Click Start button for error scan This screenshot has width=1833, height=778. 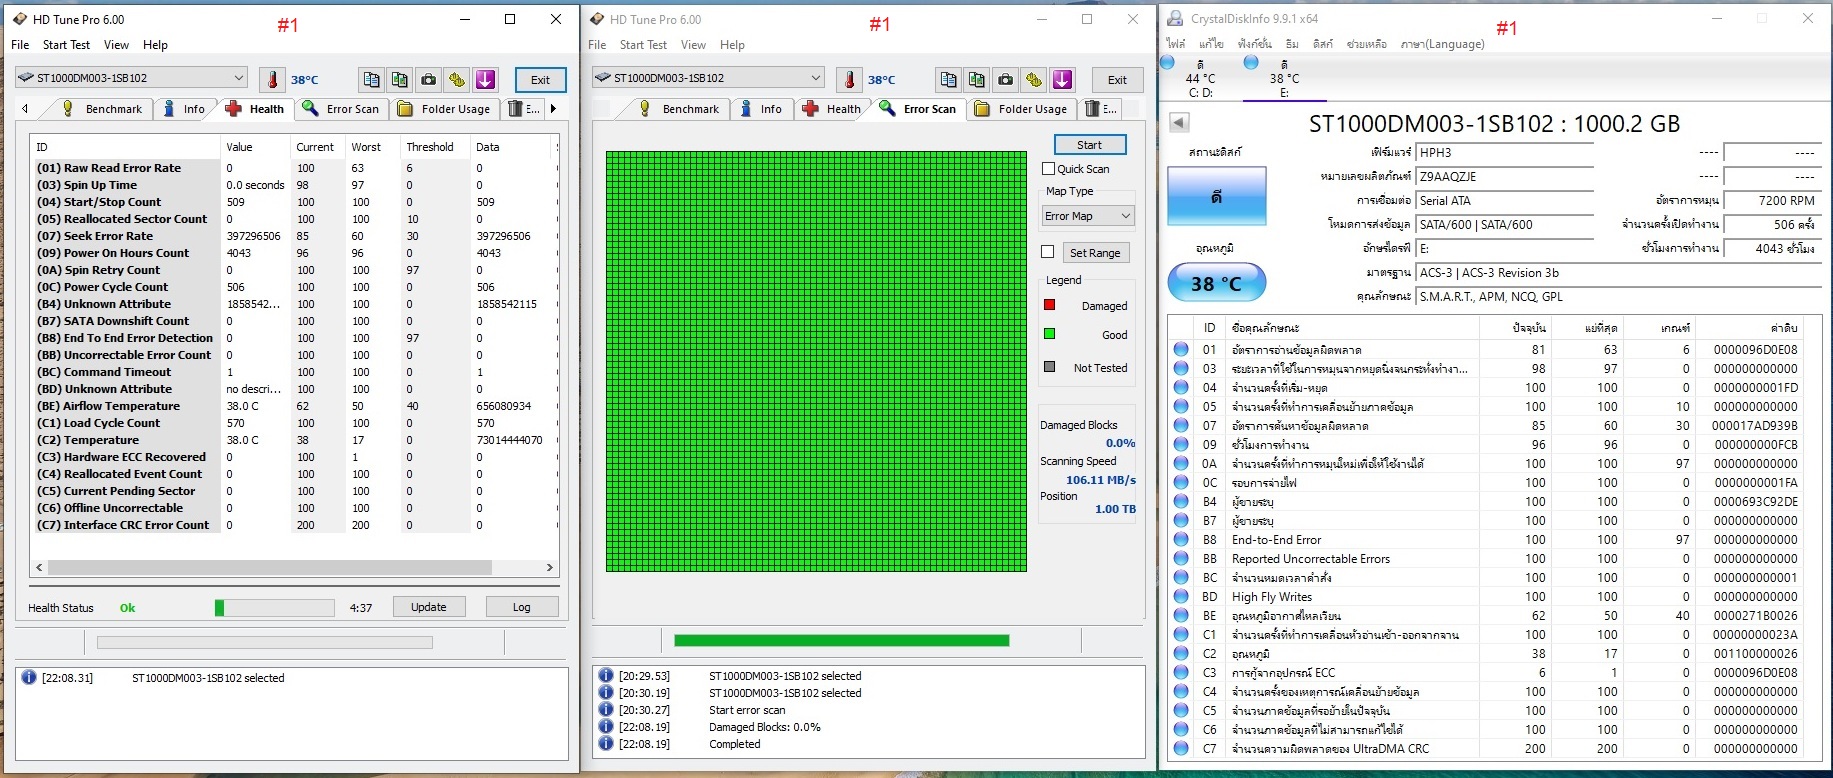tap(1089, 145)
